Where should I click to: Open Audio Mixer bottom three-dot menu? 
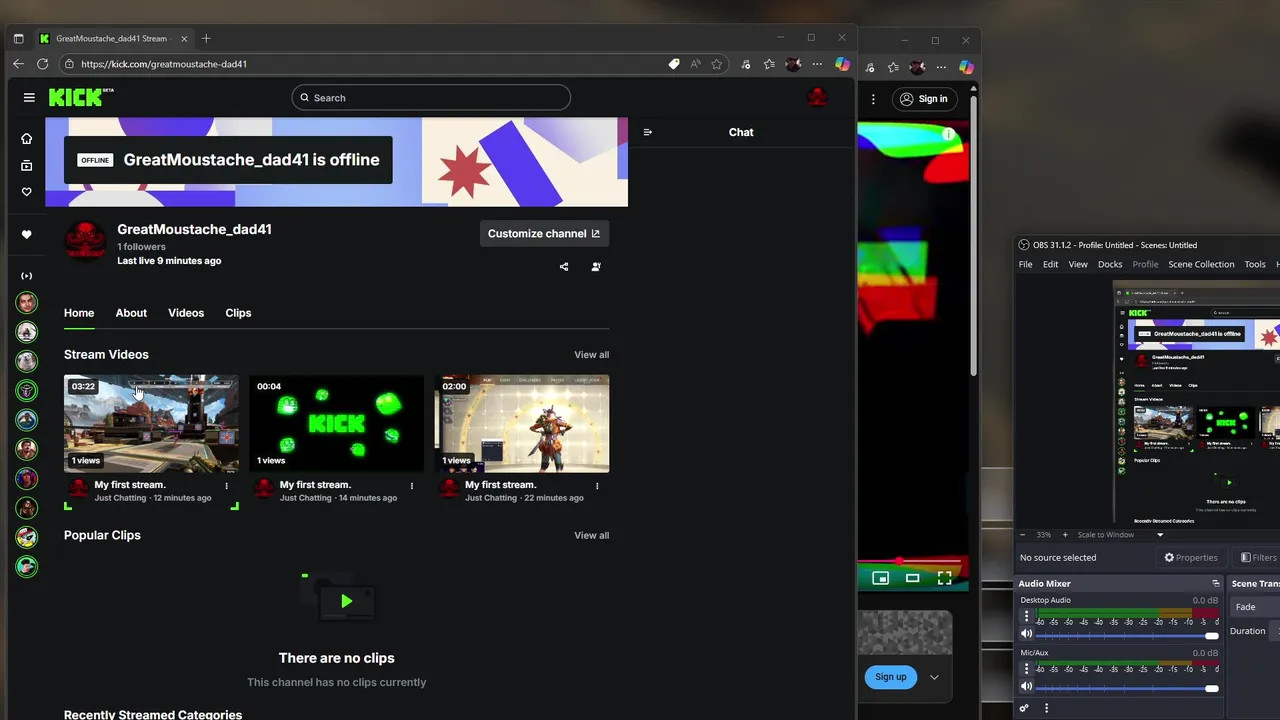(x=1047, y=708)
